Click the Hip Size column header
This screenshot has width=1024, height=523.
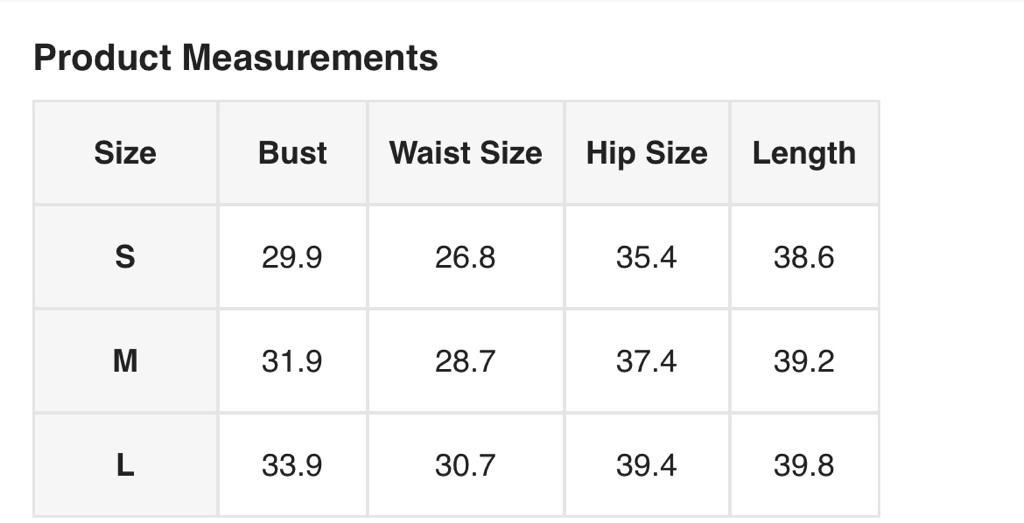coord(646,153)
